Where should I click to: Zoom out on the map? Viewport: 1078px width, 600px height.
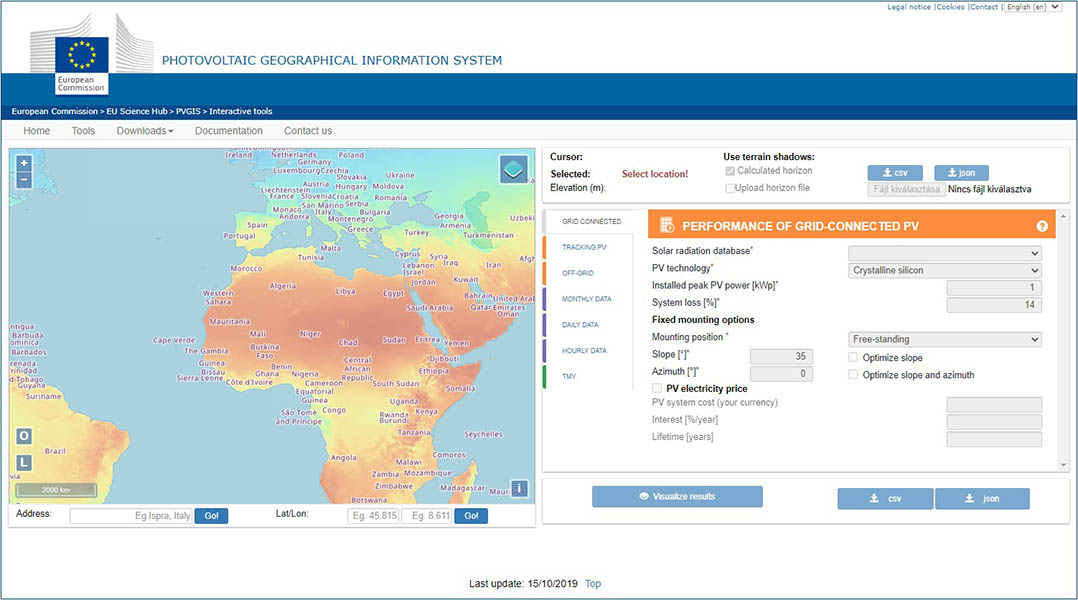[x=24, y=180]
